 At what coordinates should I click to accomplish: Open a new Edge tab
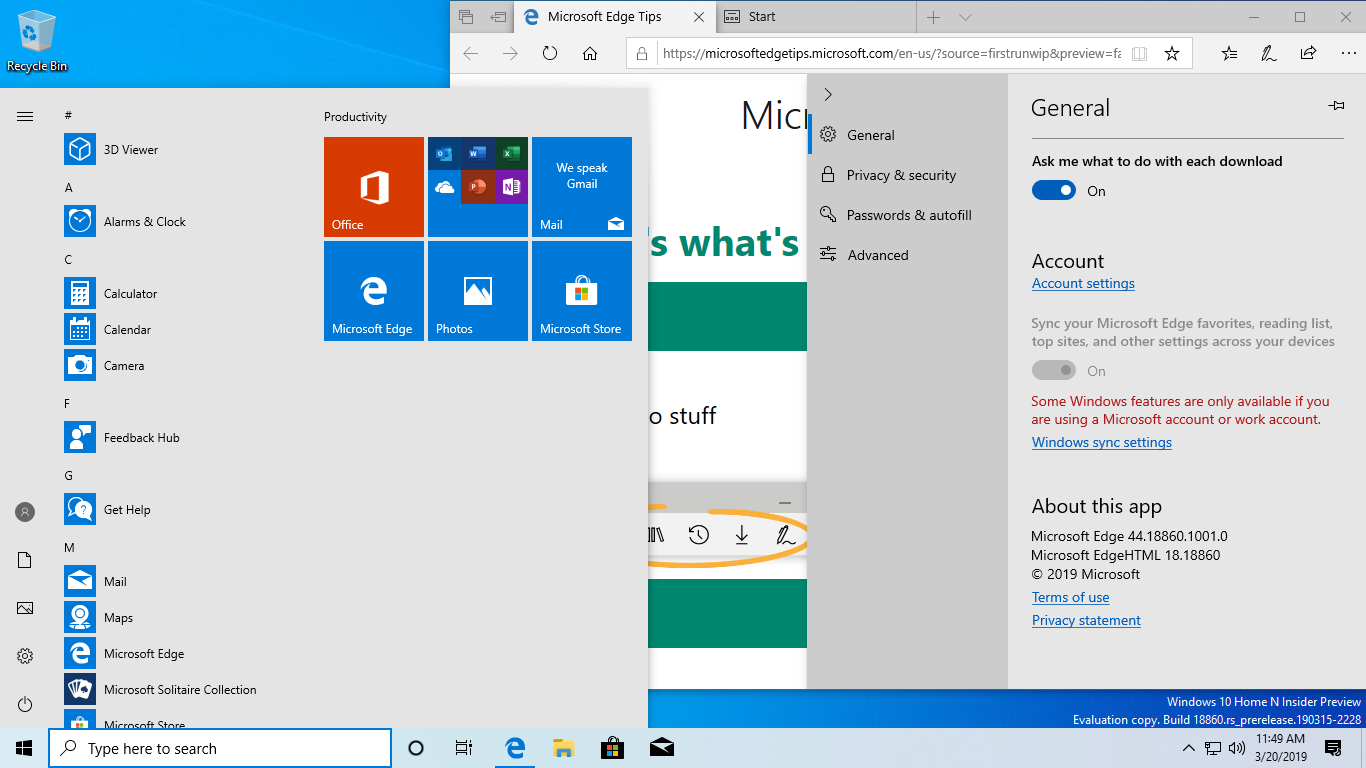pos(933,17)
